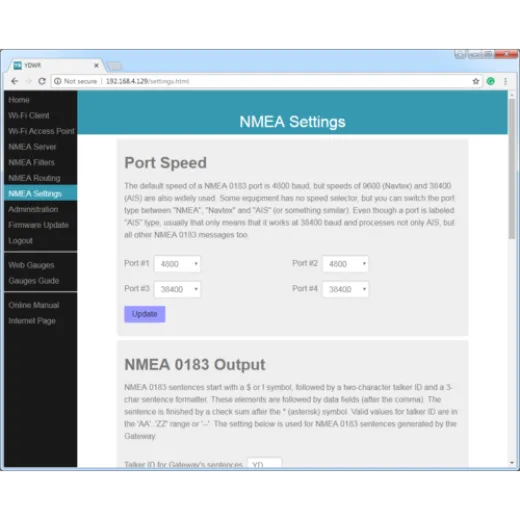Open the browser three-dot menu
The width and height of the screenshot is (520, 520).
click(x=505, y=81)
